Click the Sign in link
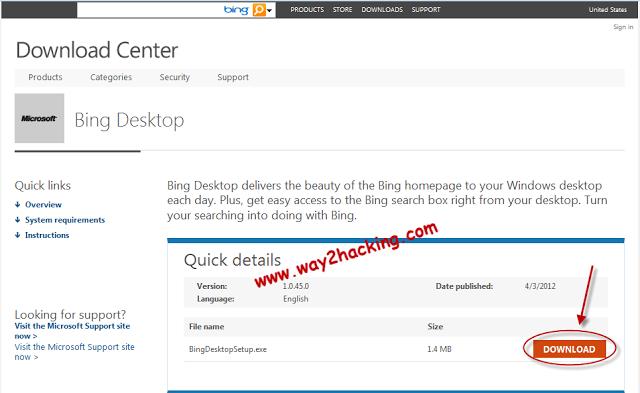 pos(623,27)
